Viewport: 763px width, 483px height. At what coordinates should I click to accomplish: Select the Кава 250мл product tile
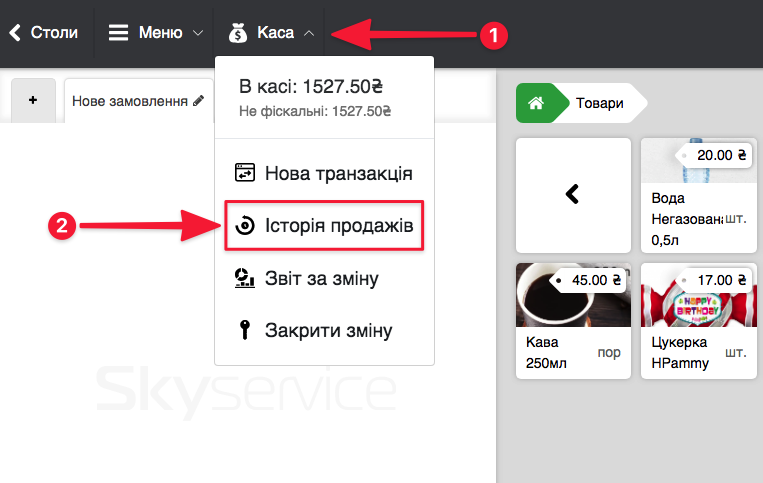point(572,321)
